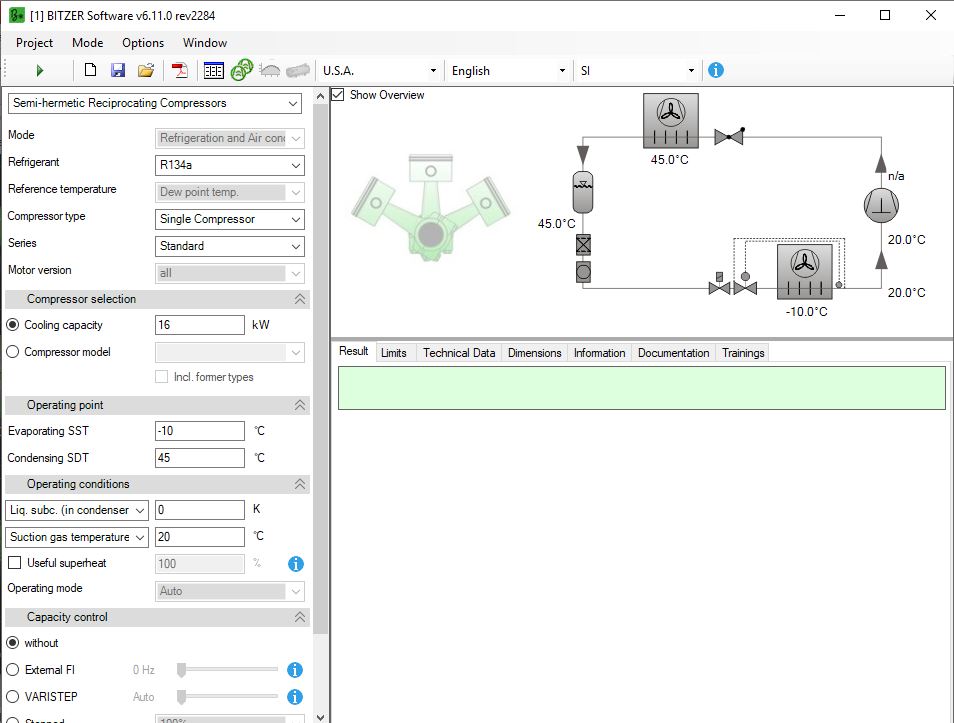Open the Compressor type dropdown
This screenshot has width=954, height=723.
click(230, 219)
